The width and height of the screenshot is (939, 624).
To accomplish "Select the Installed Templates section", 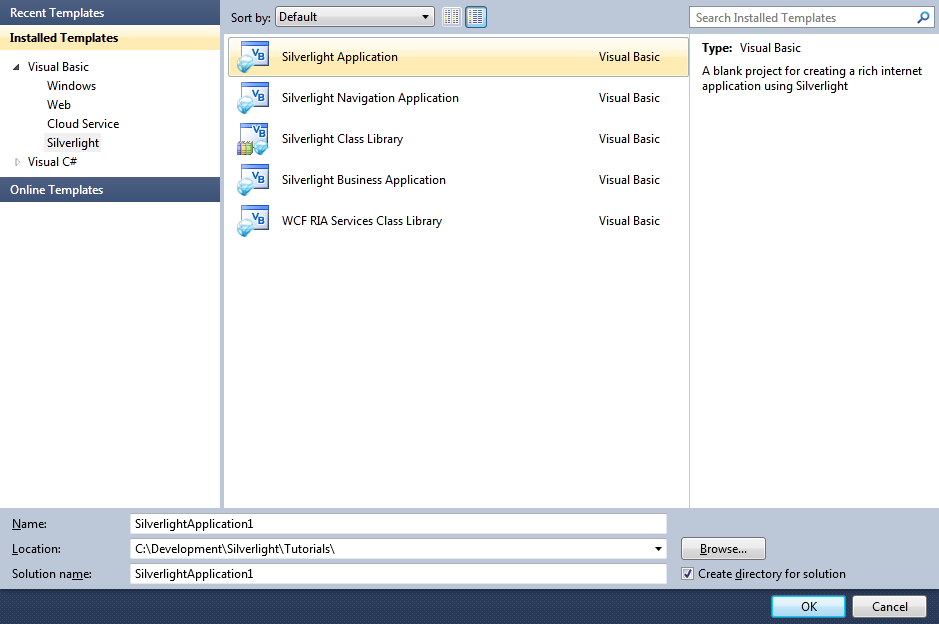I will [x=110, y=38].
